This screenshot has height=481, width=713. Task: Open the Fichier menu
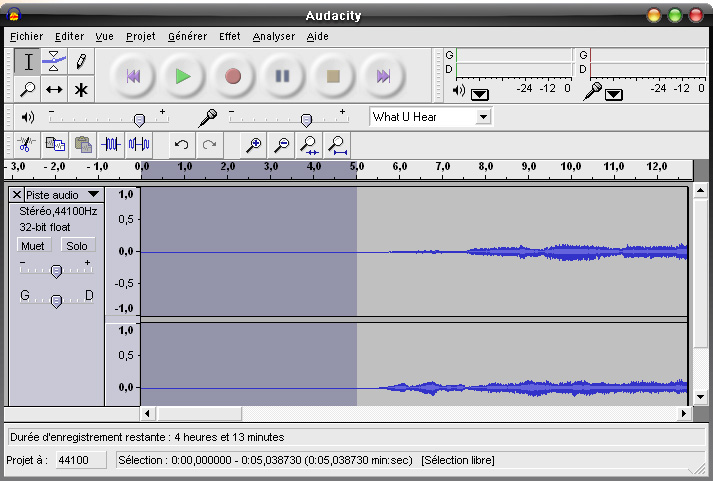click(26, 36)
